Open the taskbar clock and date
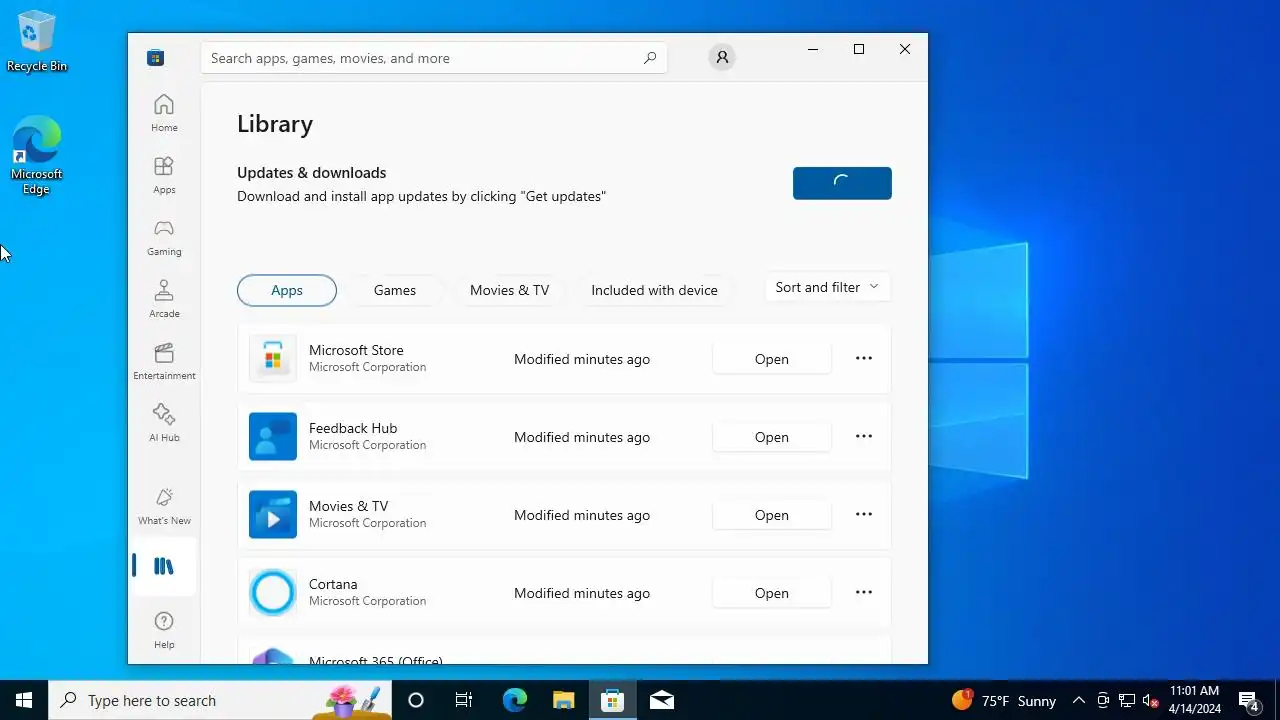 1194,700
